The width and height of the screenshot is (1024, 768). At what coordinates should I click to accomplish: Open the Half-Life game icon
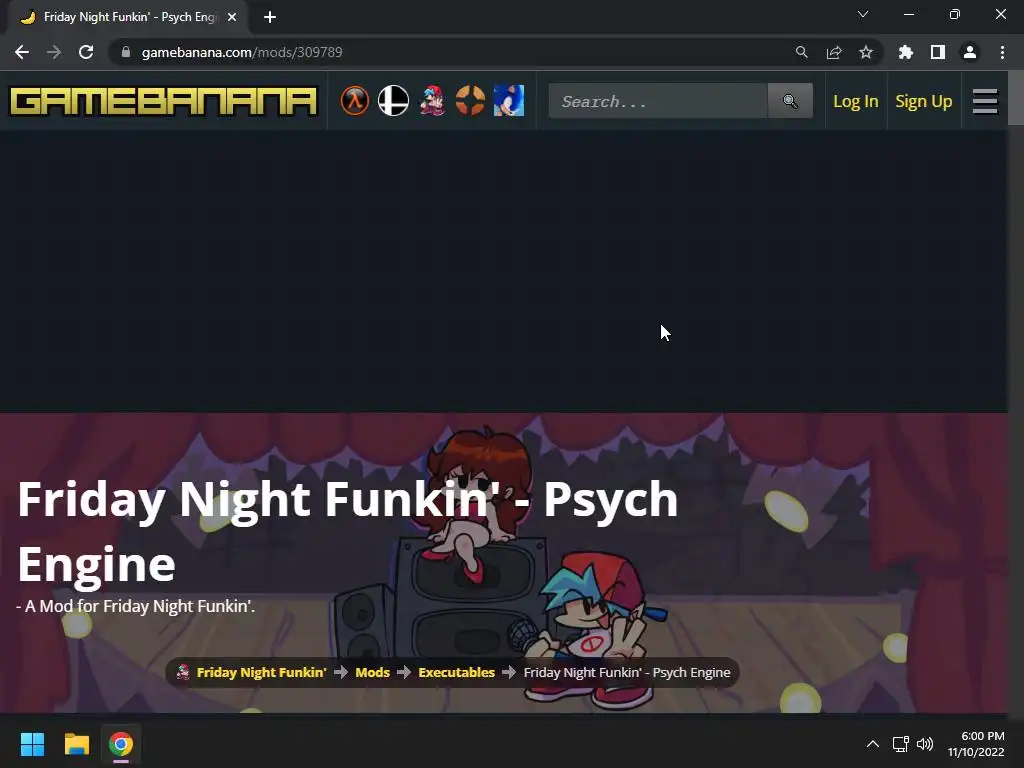pos(355,101)
